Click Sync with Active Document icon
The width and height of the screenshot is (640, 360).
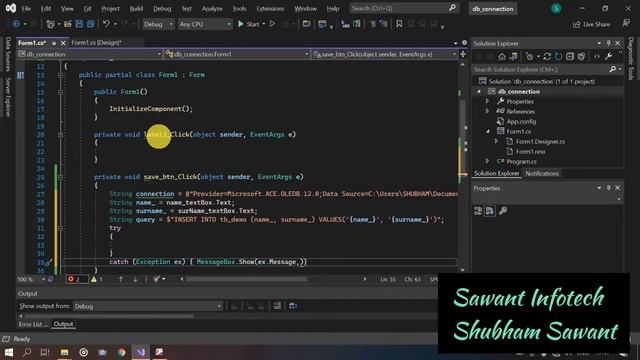click(x=547, y=56)
